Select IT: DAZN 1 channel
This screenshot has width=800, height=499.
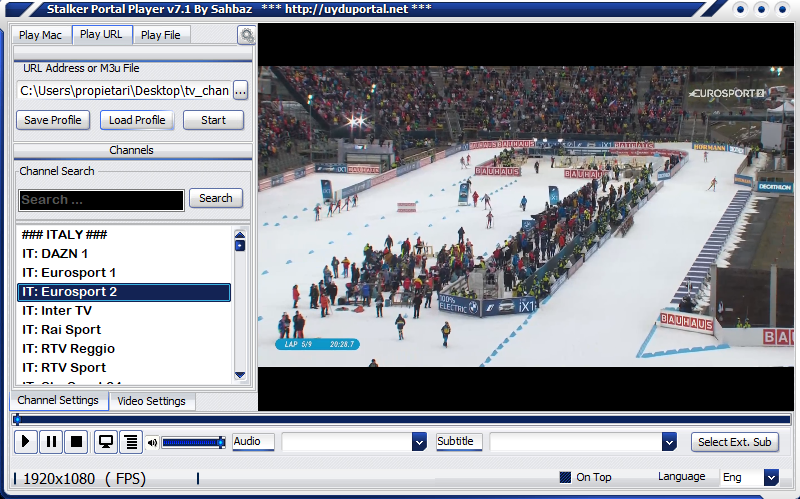click(x=124, y=254)
